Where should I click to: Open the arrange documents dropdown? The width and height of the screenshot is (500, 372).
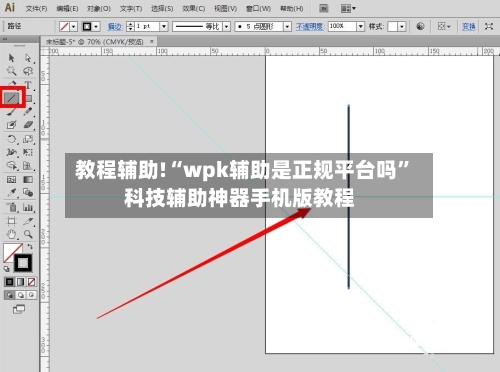(348, 8)
